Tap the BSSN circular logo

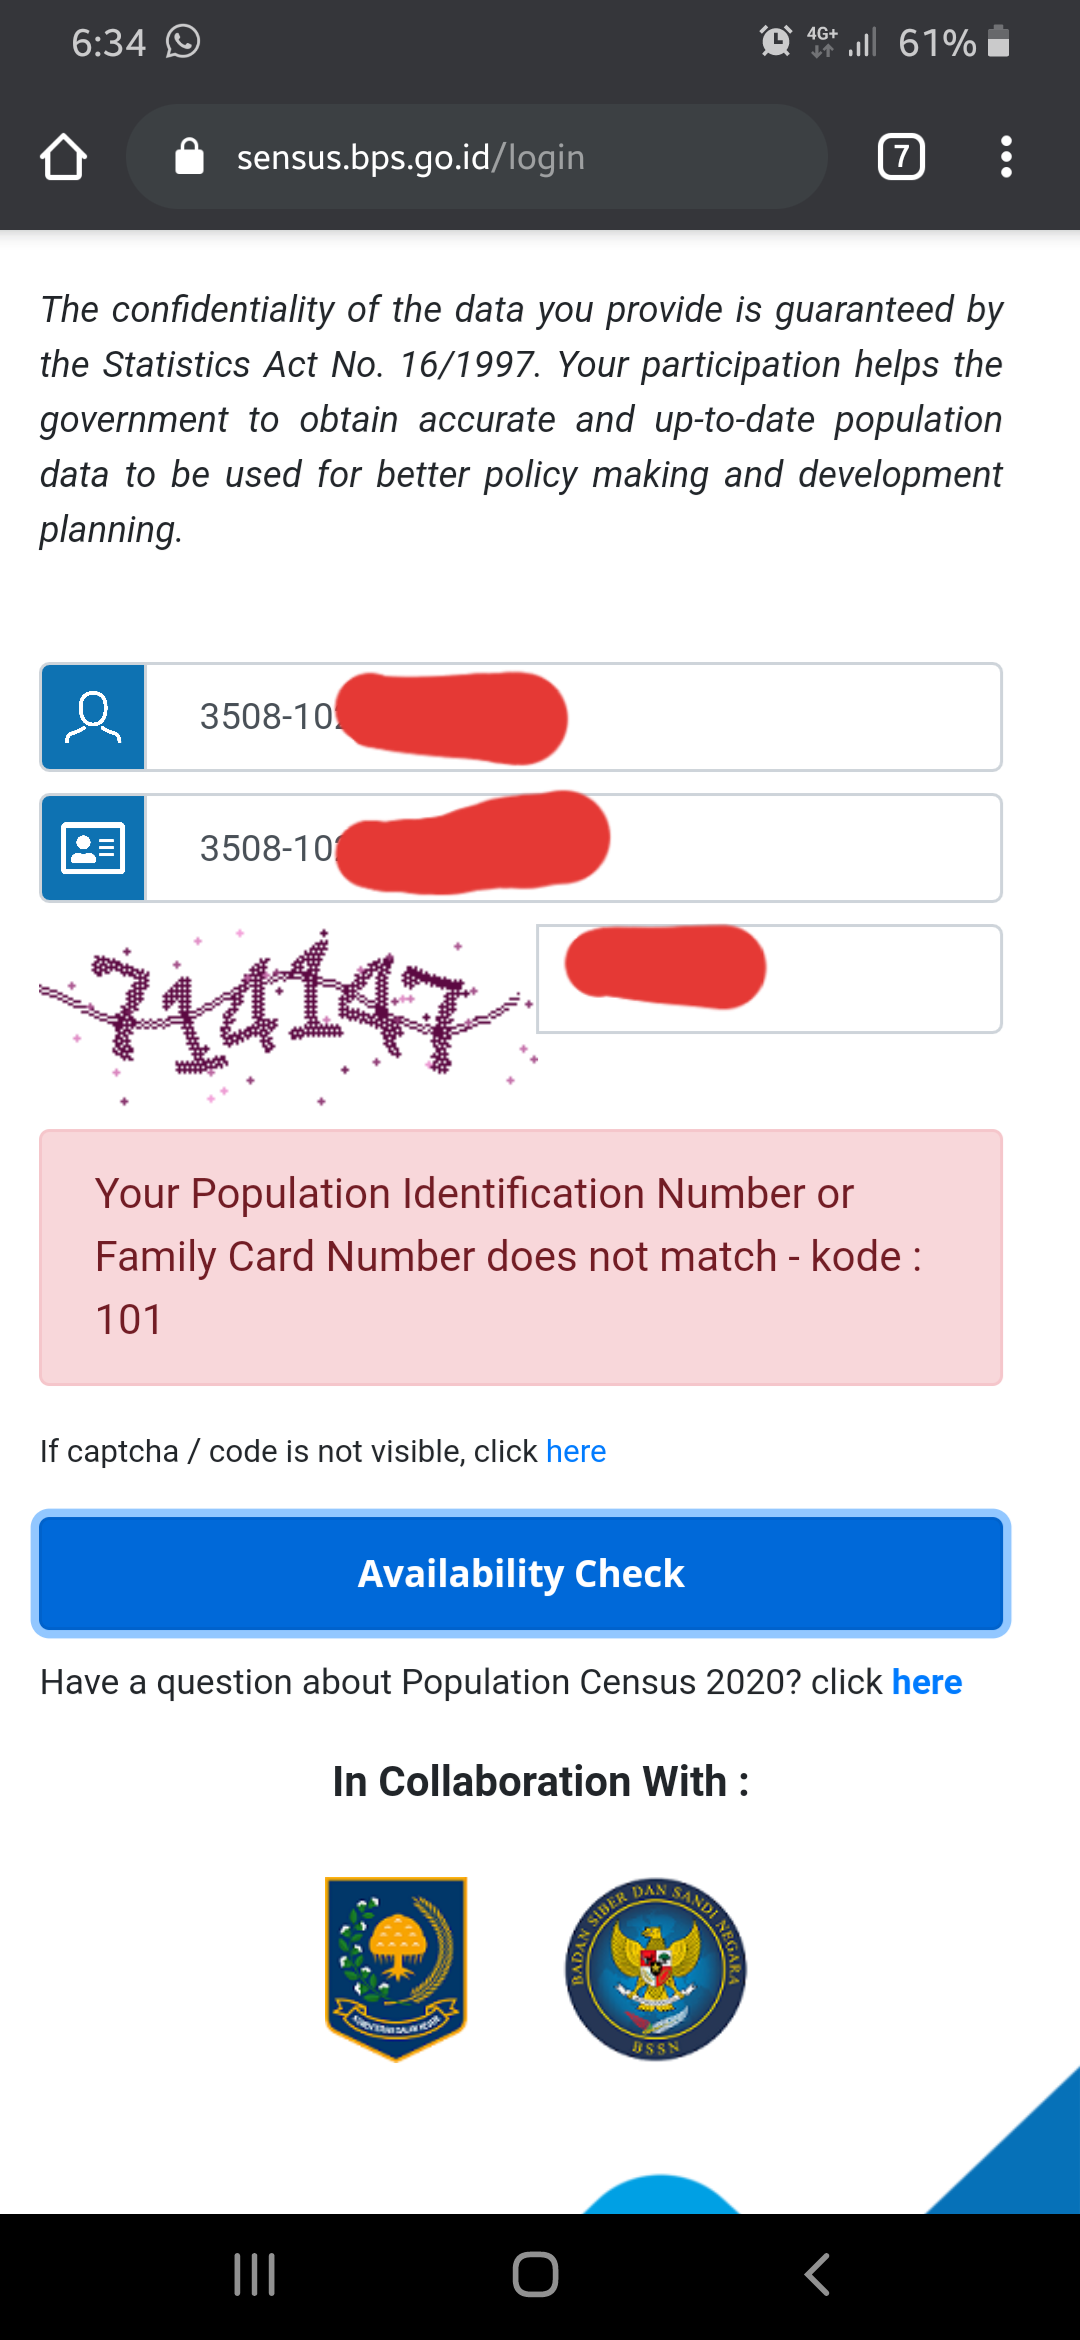[656, 1969]
